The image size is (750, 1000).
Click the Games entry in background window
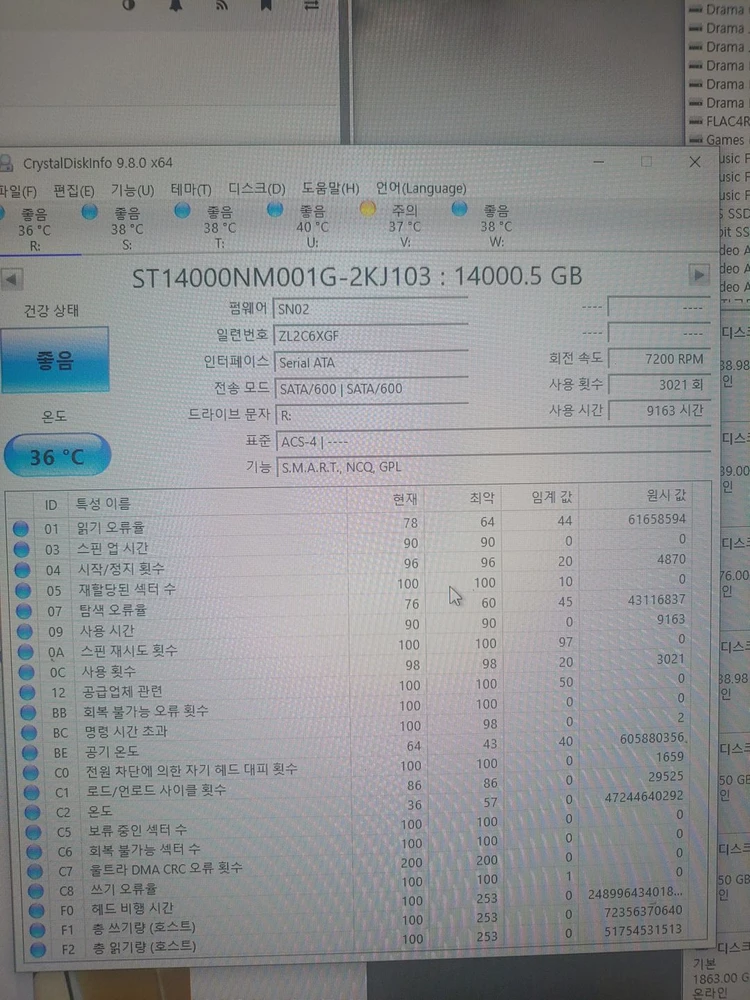point(716,140)
